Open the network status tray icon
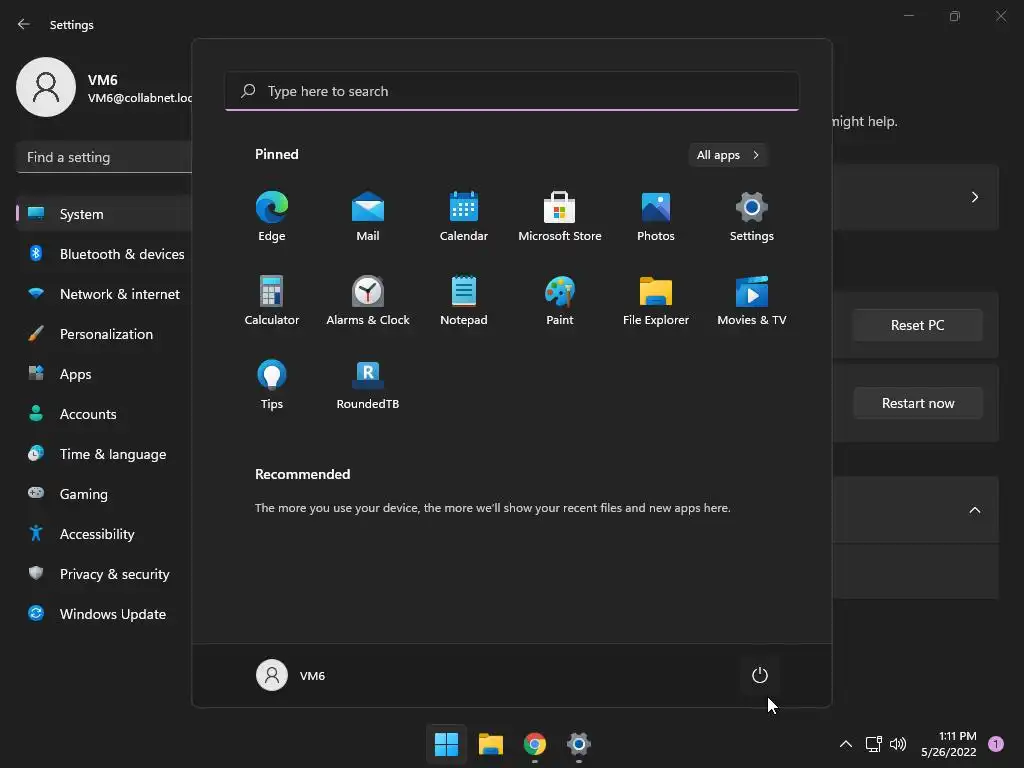The width and height of the screenshot is (1024, 768). [873, 744]
